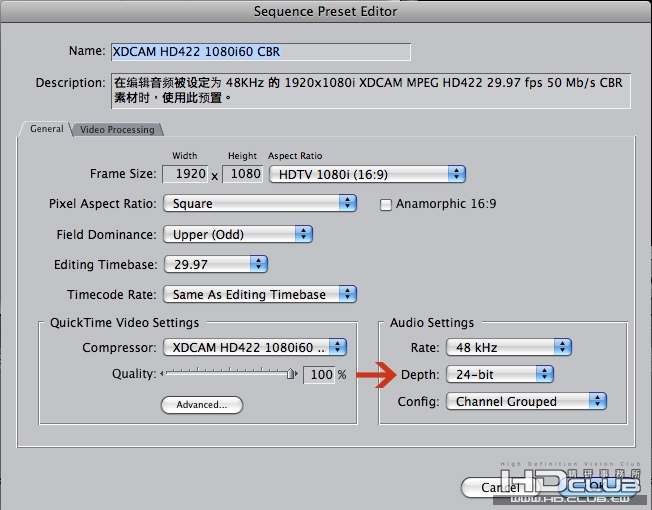Expand the Field Dominance Upper (Odd) menu
This screenshot has width=652, height=510.
(x=237, y=234)
